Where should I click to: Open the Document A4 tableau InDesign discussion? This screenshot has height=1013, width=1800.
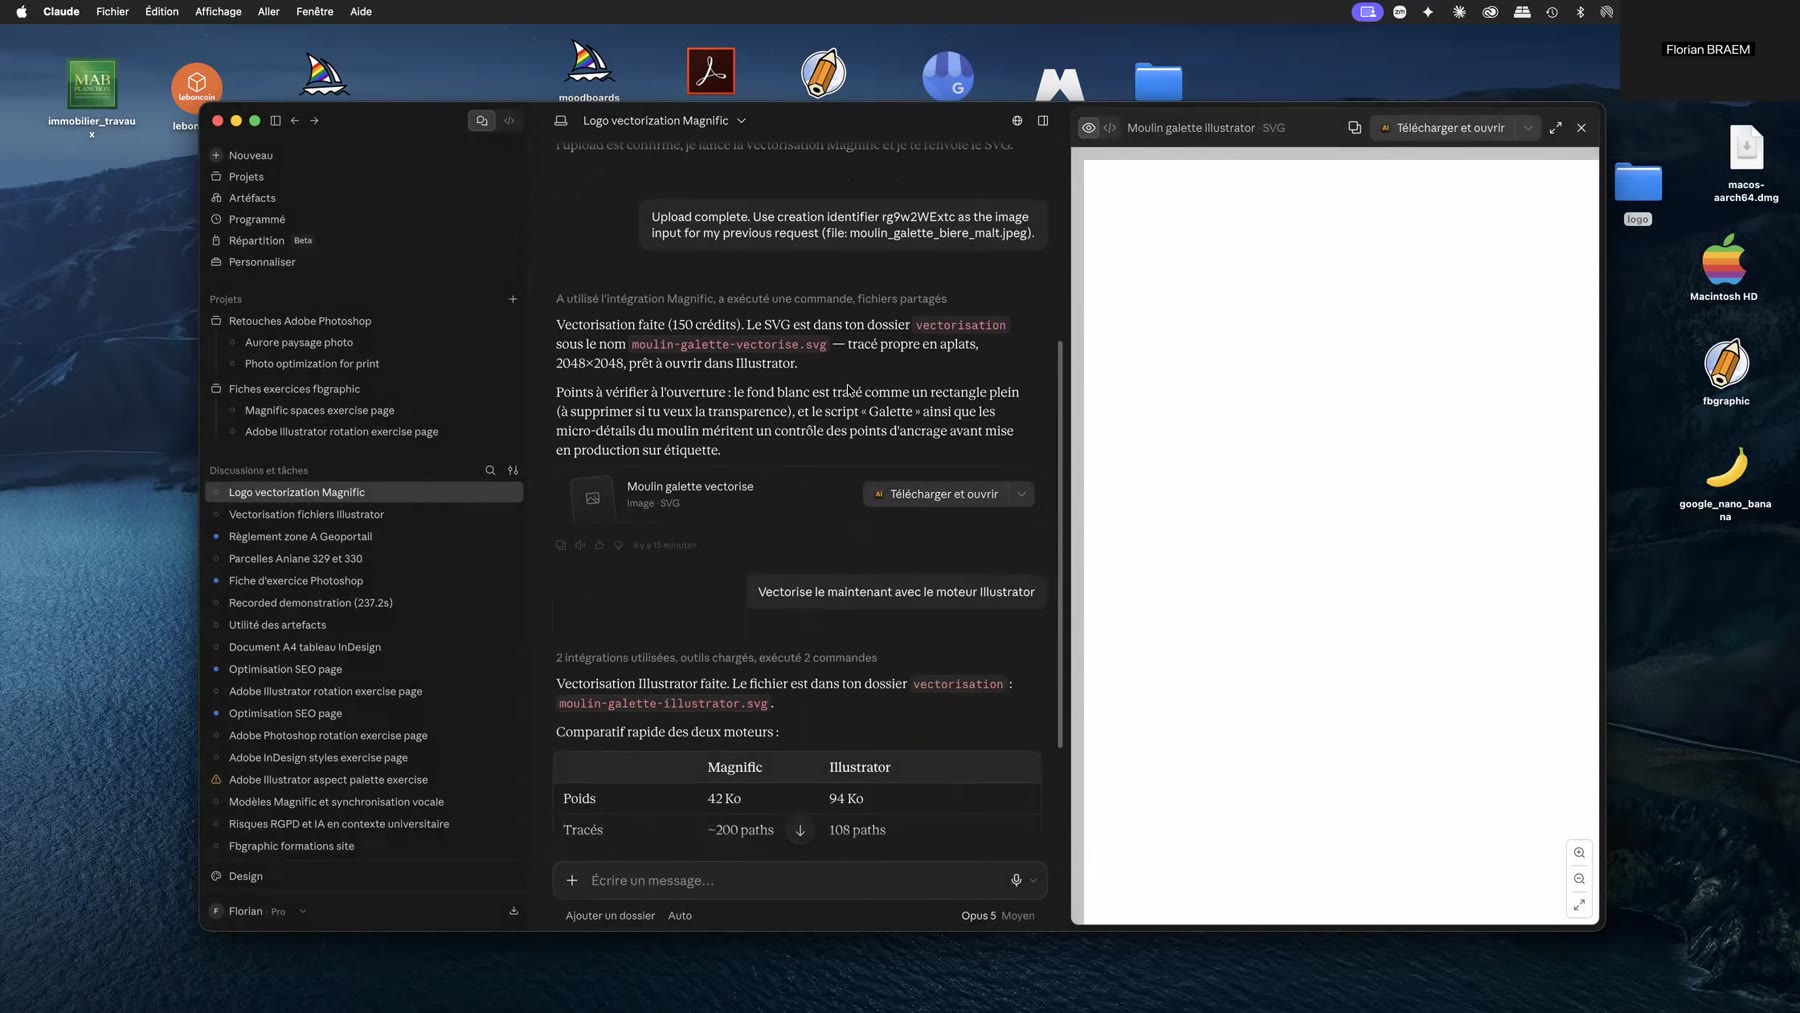305,647
